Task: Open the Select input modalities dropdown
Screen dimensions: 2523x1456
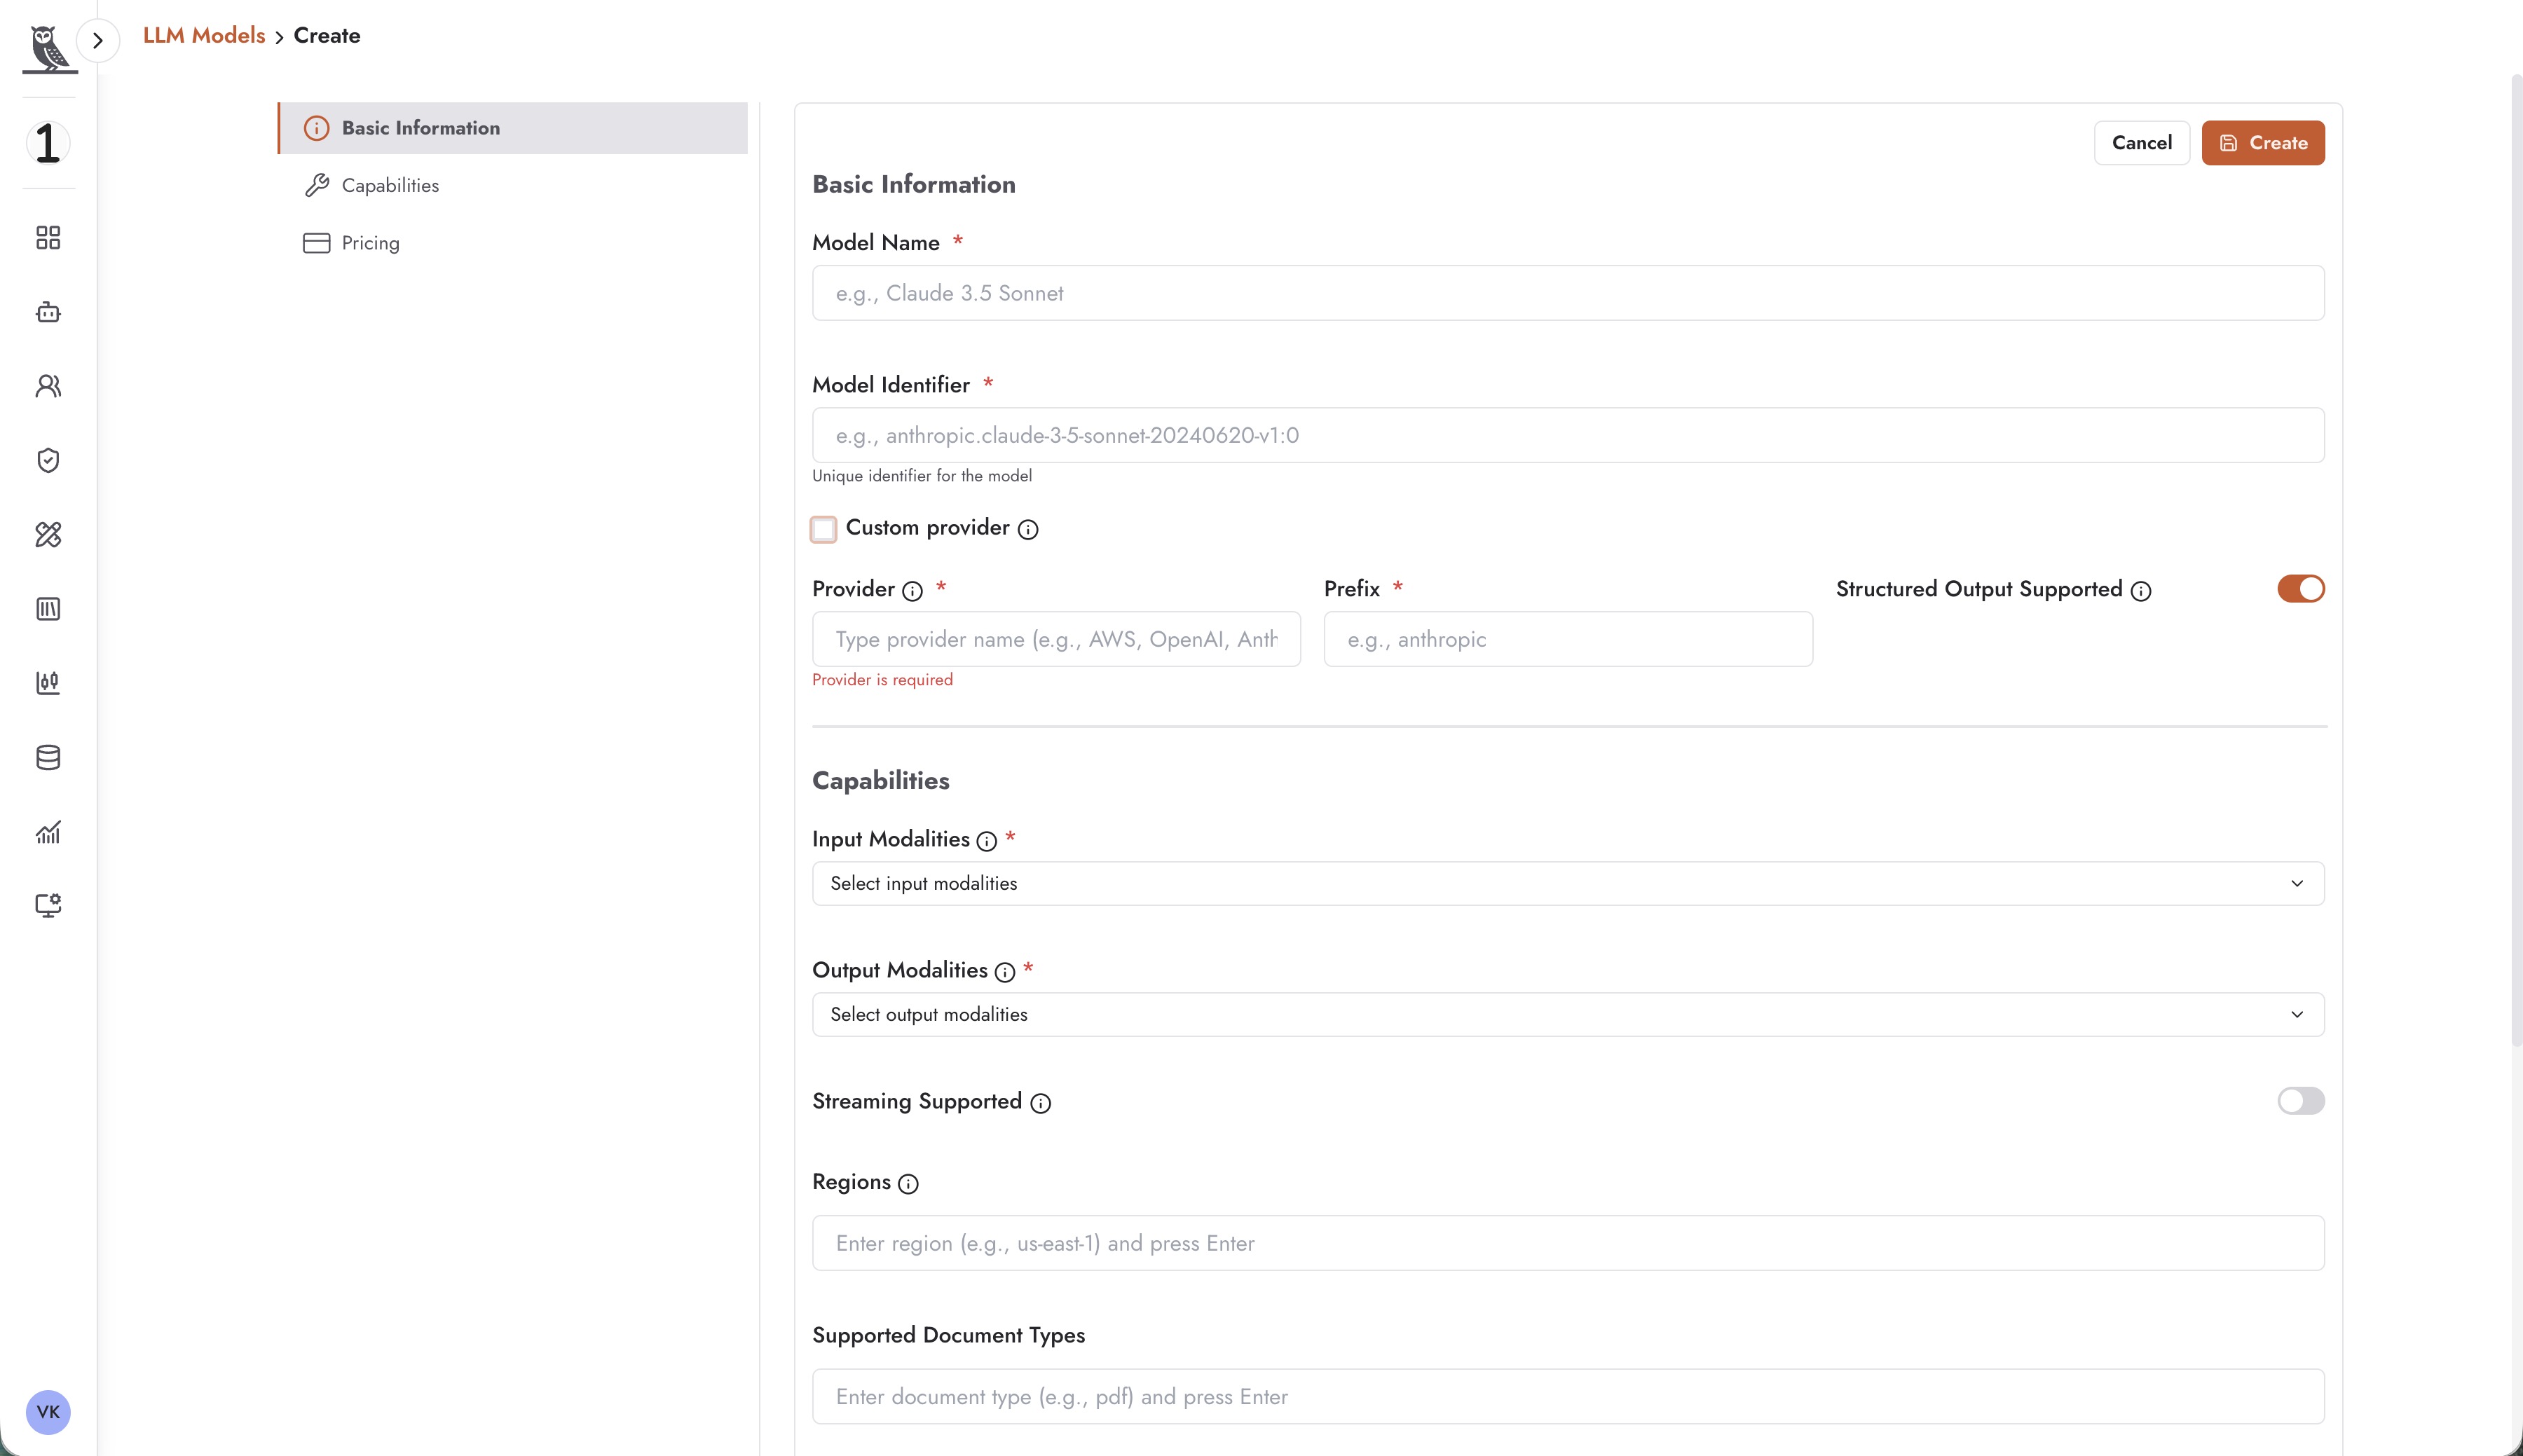Action: [x=1568, y=884]
